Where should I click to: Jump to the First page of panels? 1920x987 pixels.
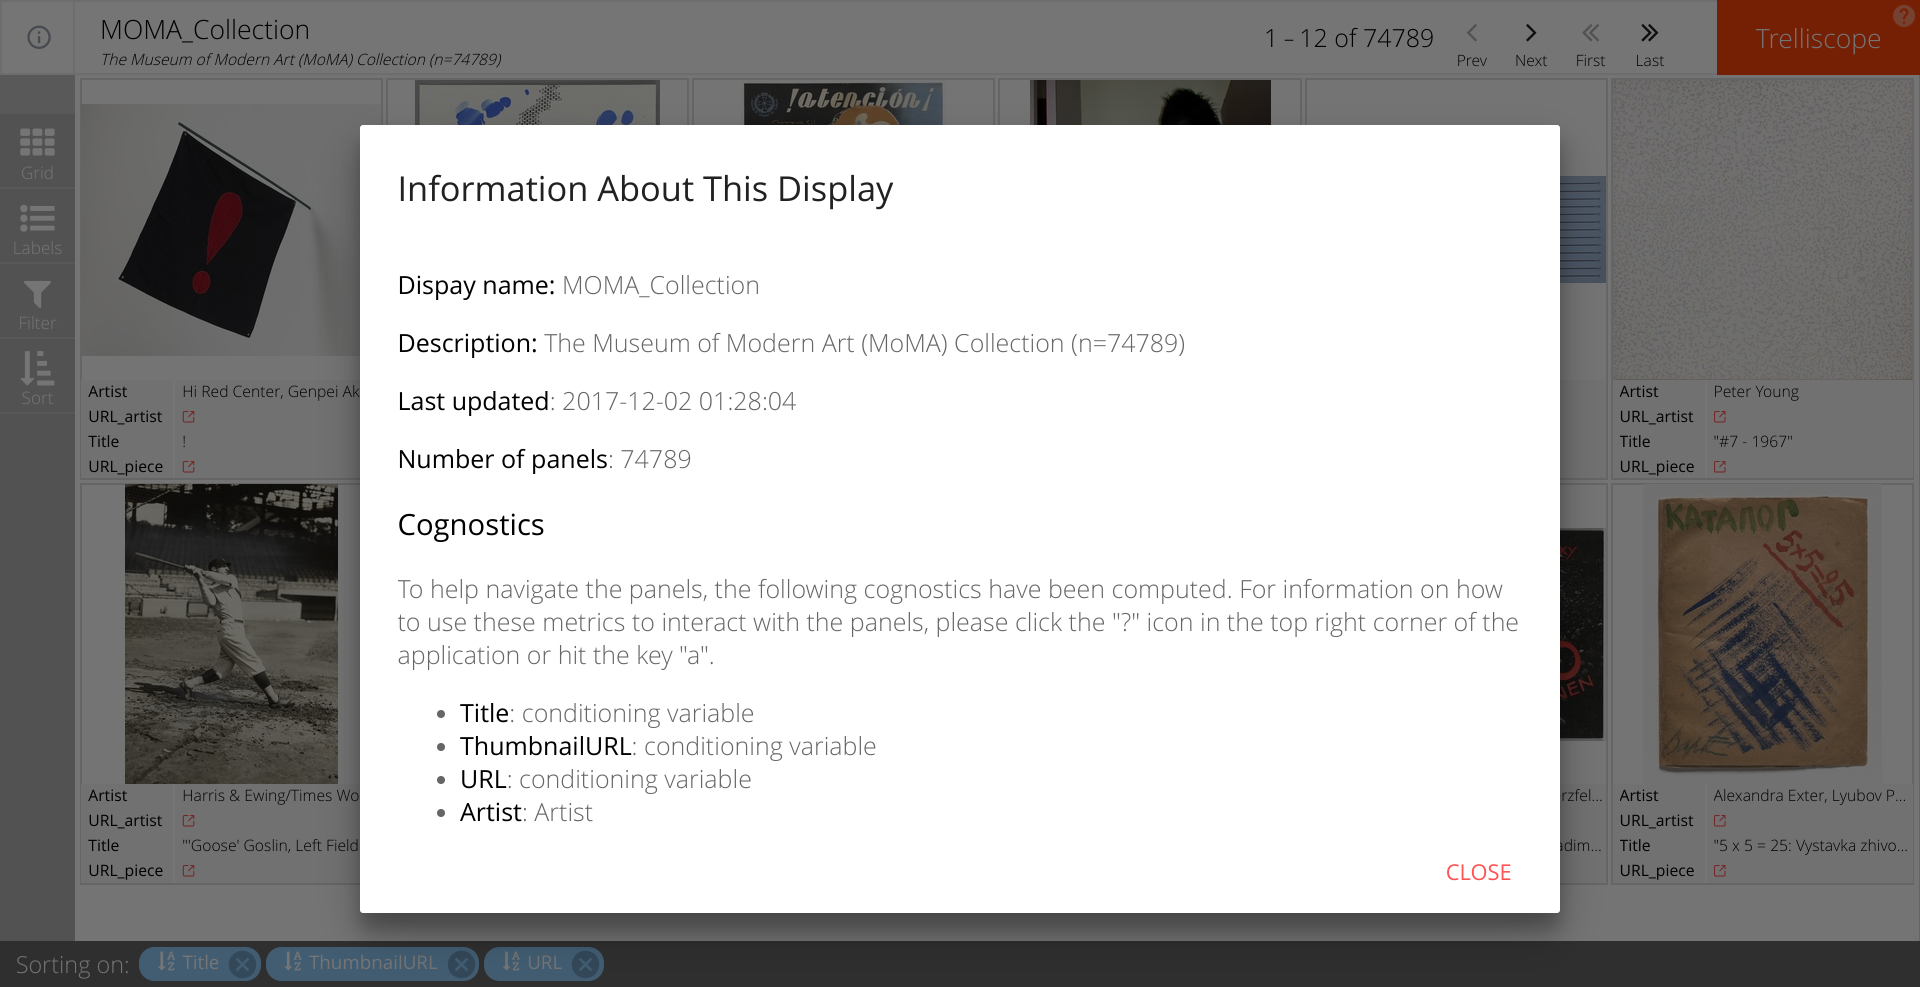pyautogui.click(x=1590, y=44)
